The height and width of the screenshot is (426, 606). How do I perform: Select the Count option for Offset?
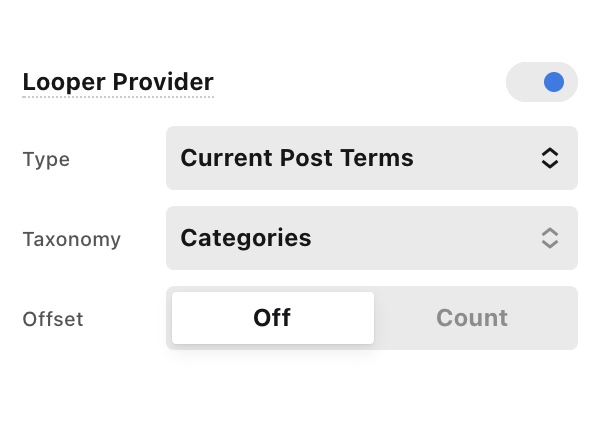pos(472,318)
